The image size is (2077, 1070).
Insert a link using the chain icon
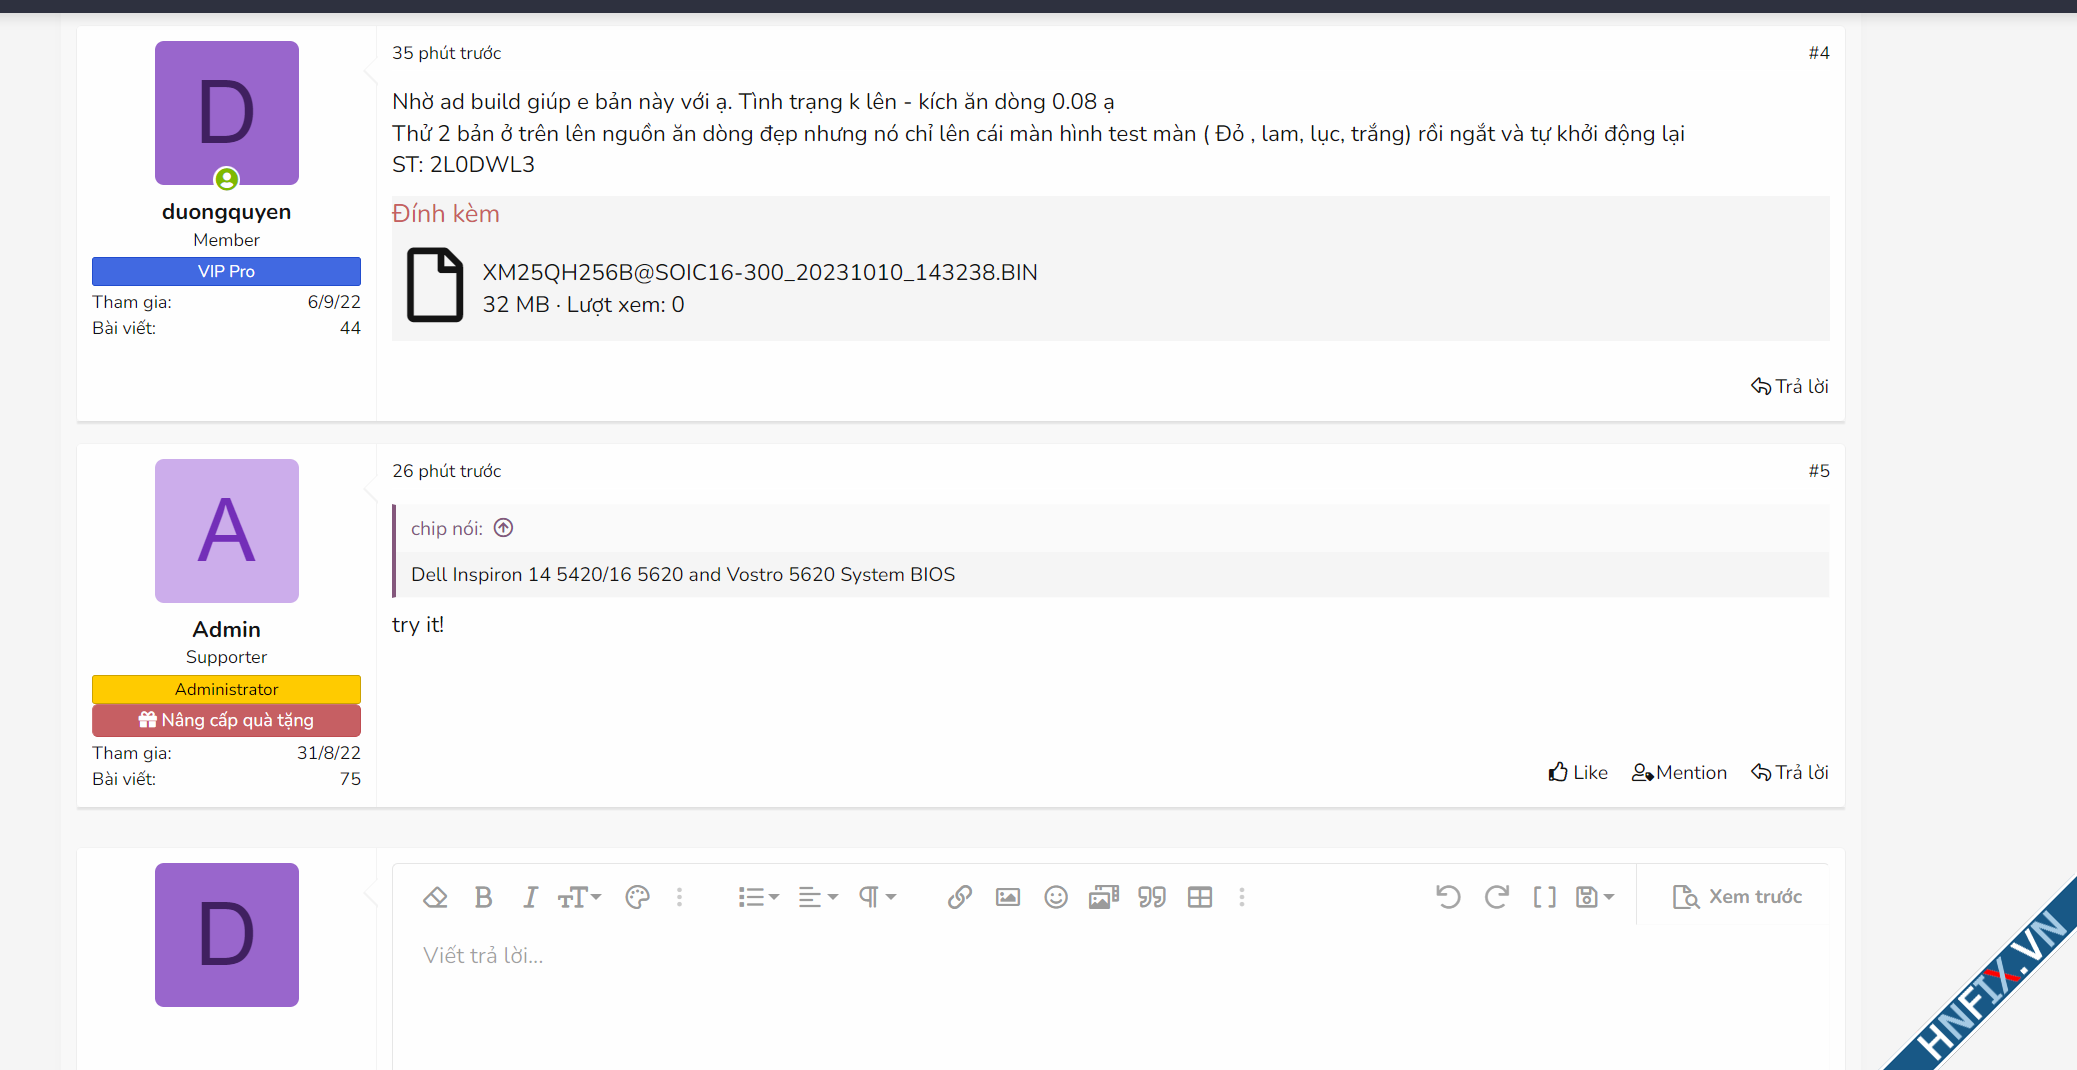tap(960, 897)
